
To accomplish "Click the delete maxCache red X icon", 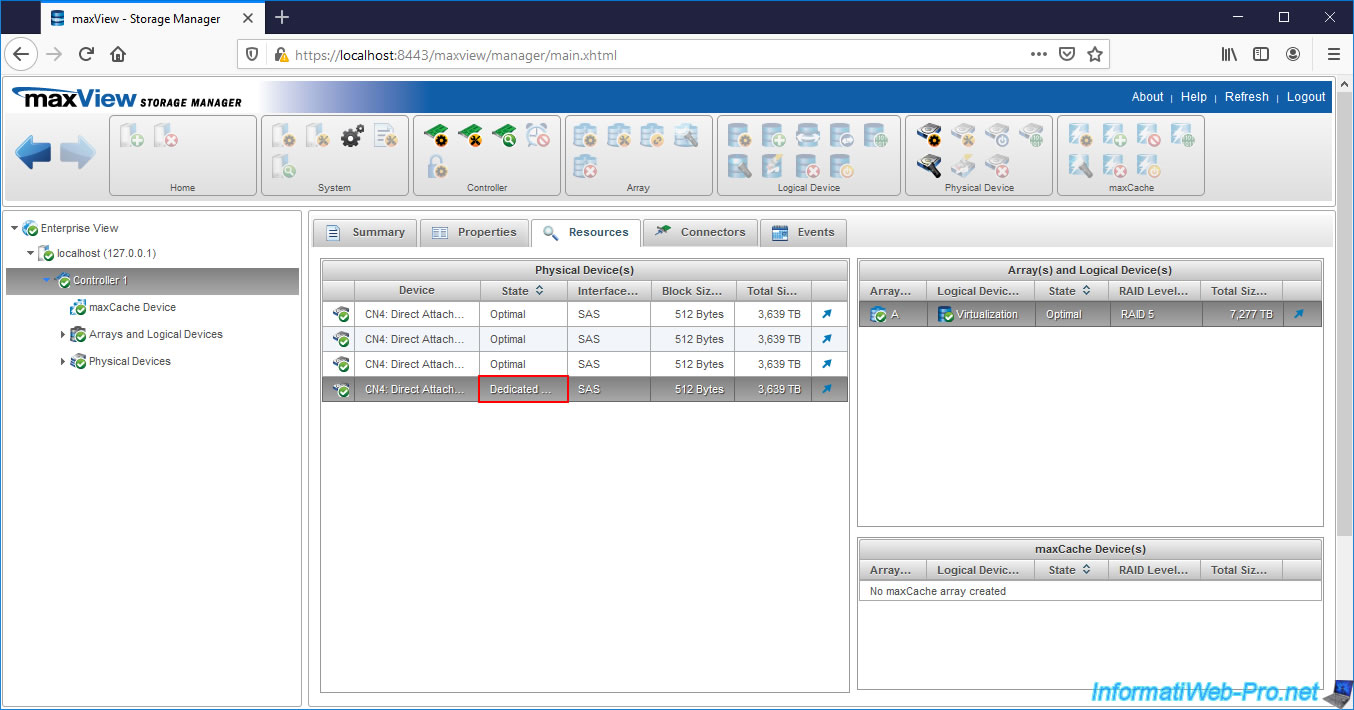I will click(x=1114, y=167).
